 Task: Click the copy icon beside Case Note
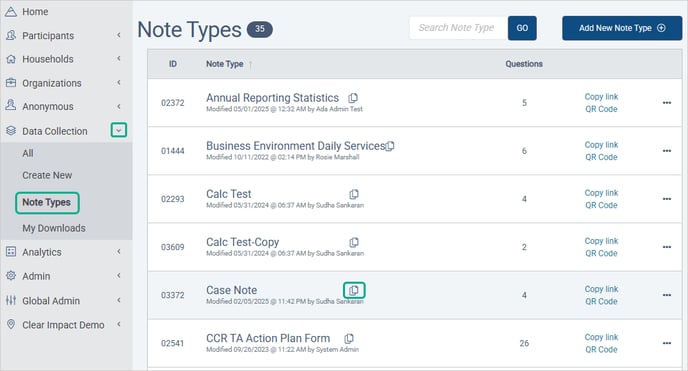point(354,290)
